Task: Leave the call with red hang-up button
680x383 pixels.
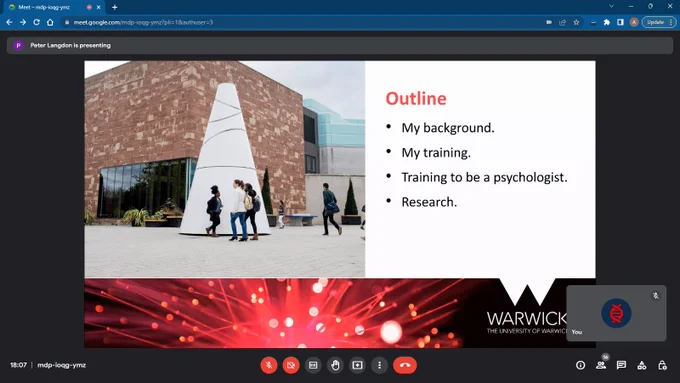Action: [x=405, y=365]
